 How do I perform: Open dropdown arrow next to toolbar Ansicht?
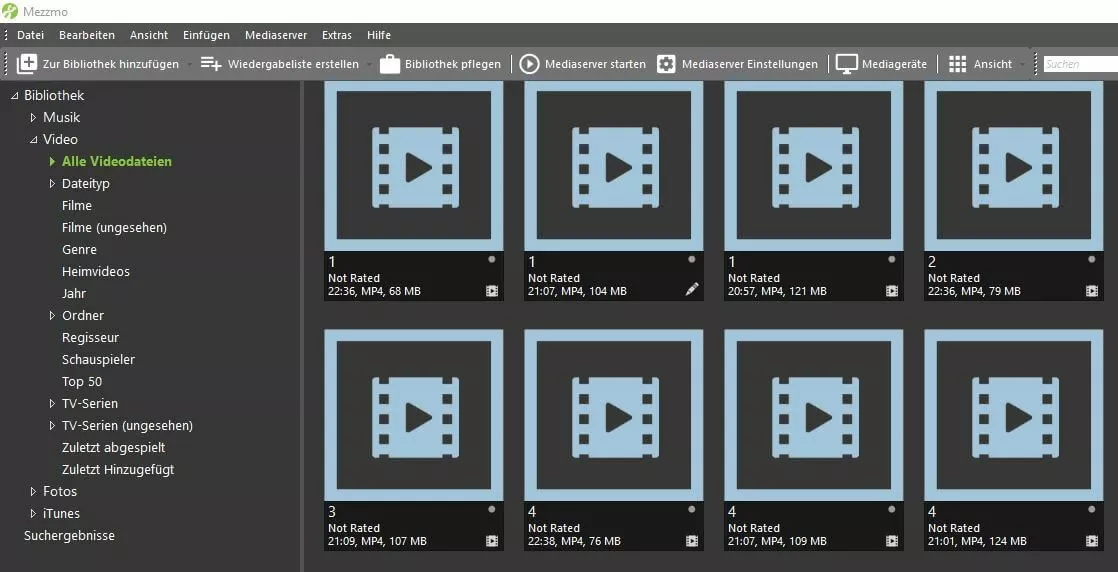pyautogui.click(x=1022, y=64)
